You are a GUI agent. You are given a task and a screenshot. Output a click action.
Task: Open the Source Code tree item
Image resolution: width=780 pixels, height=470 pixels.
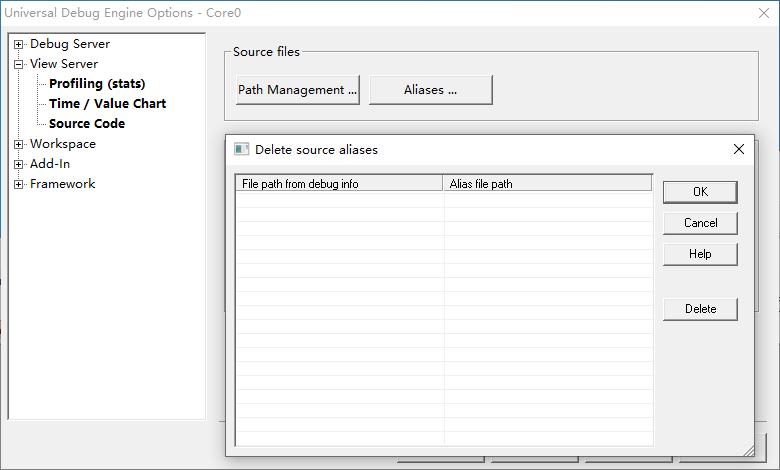[x=87, y=124]
